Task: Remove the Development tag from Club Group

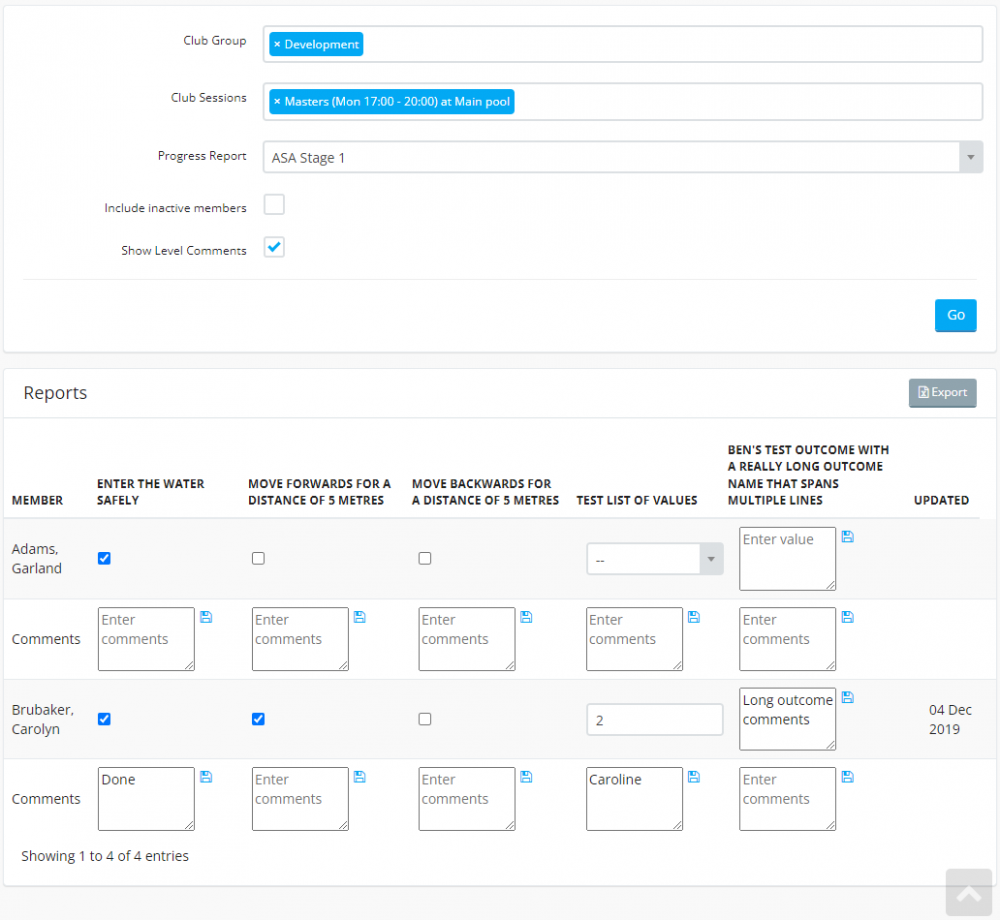Action: [277, 44]
